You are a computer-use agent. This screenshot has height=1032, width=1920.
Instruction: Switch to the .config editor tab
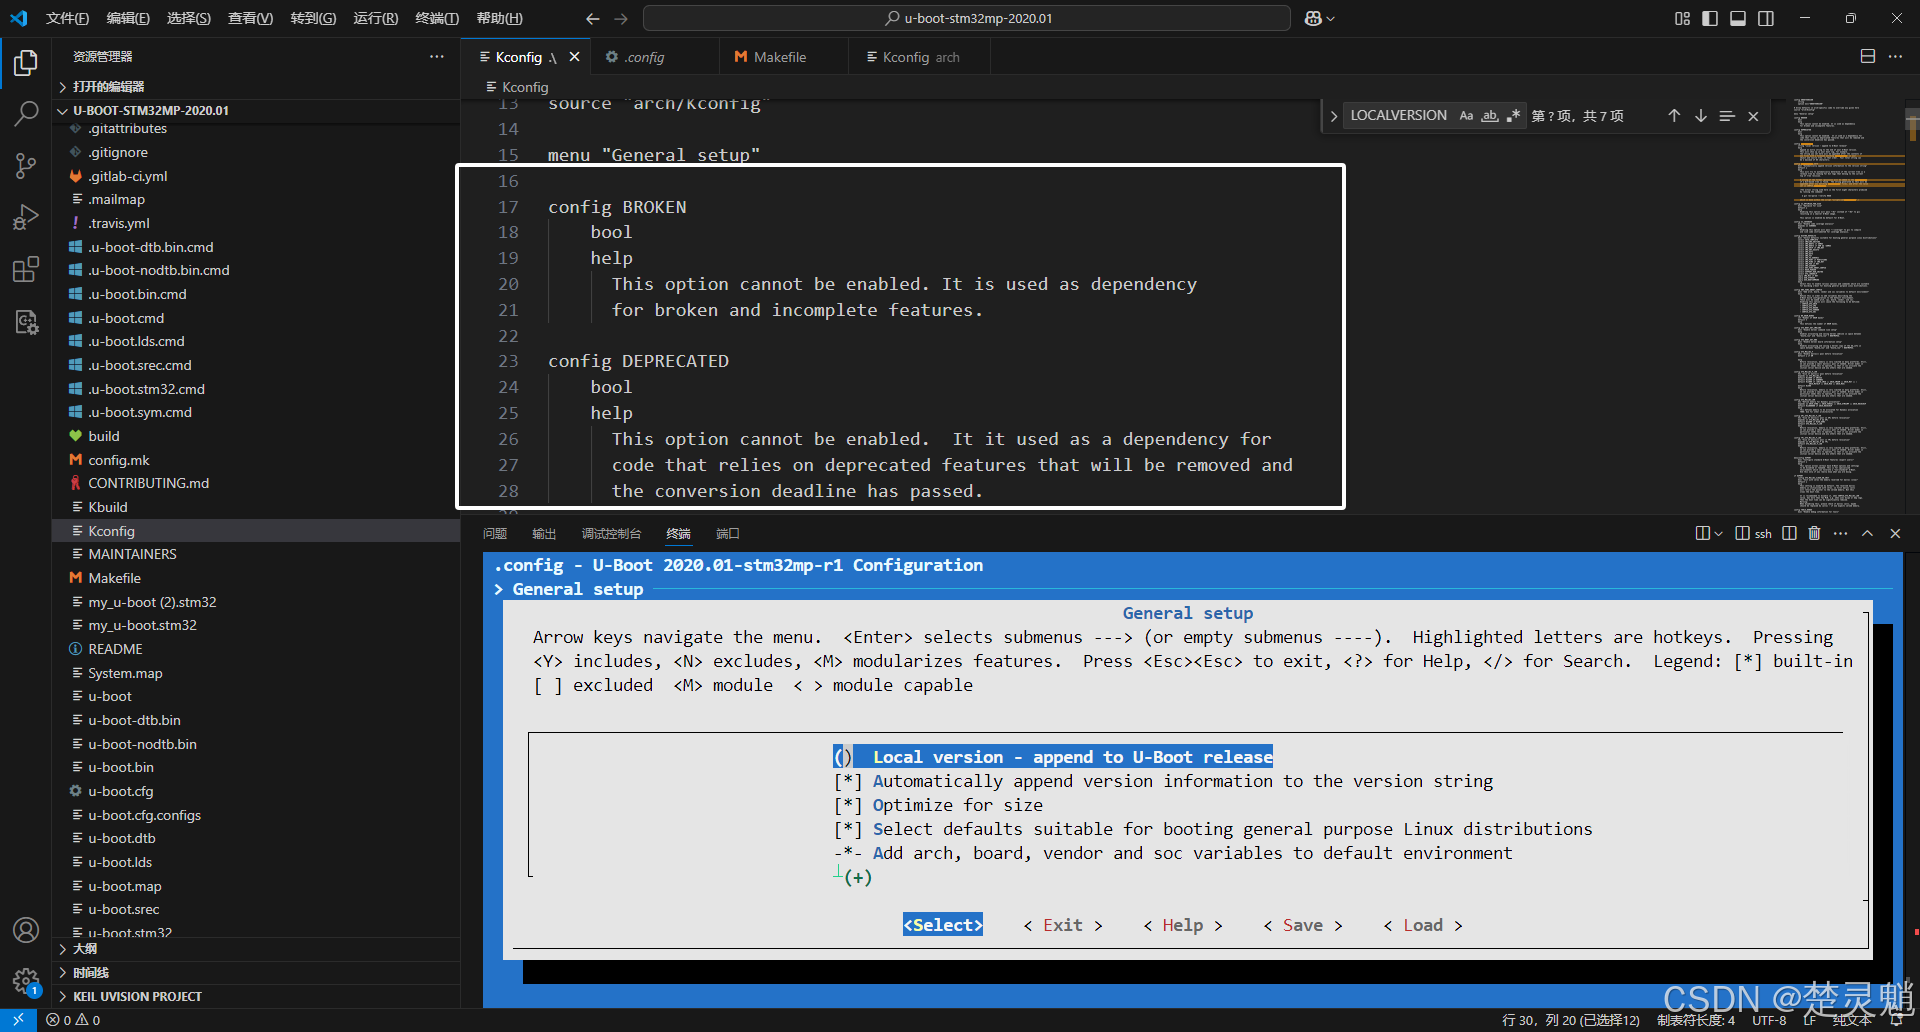654,57
